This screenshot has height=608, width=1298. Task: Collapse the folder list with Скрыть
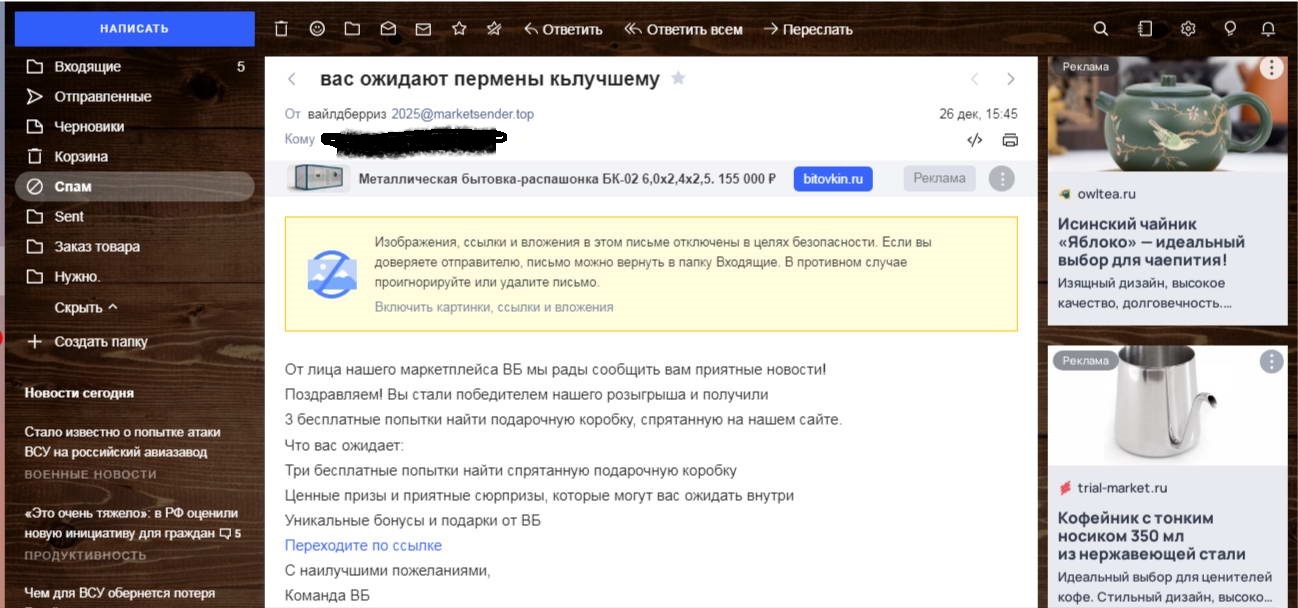coord(86,307)
